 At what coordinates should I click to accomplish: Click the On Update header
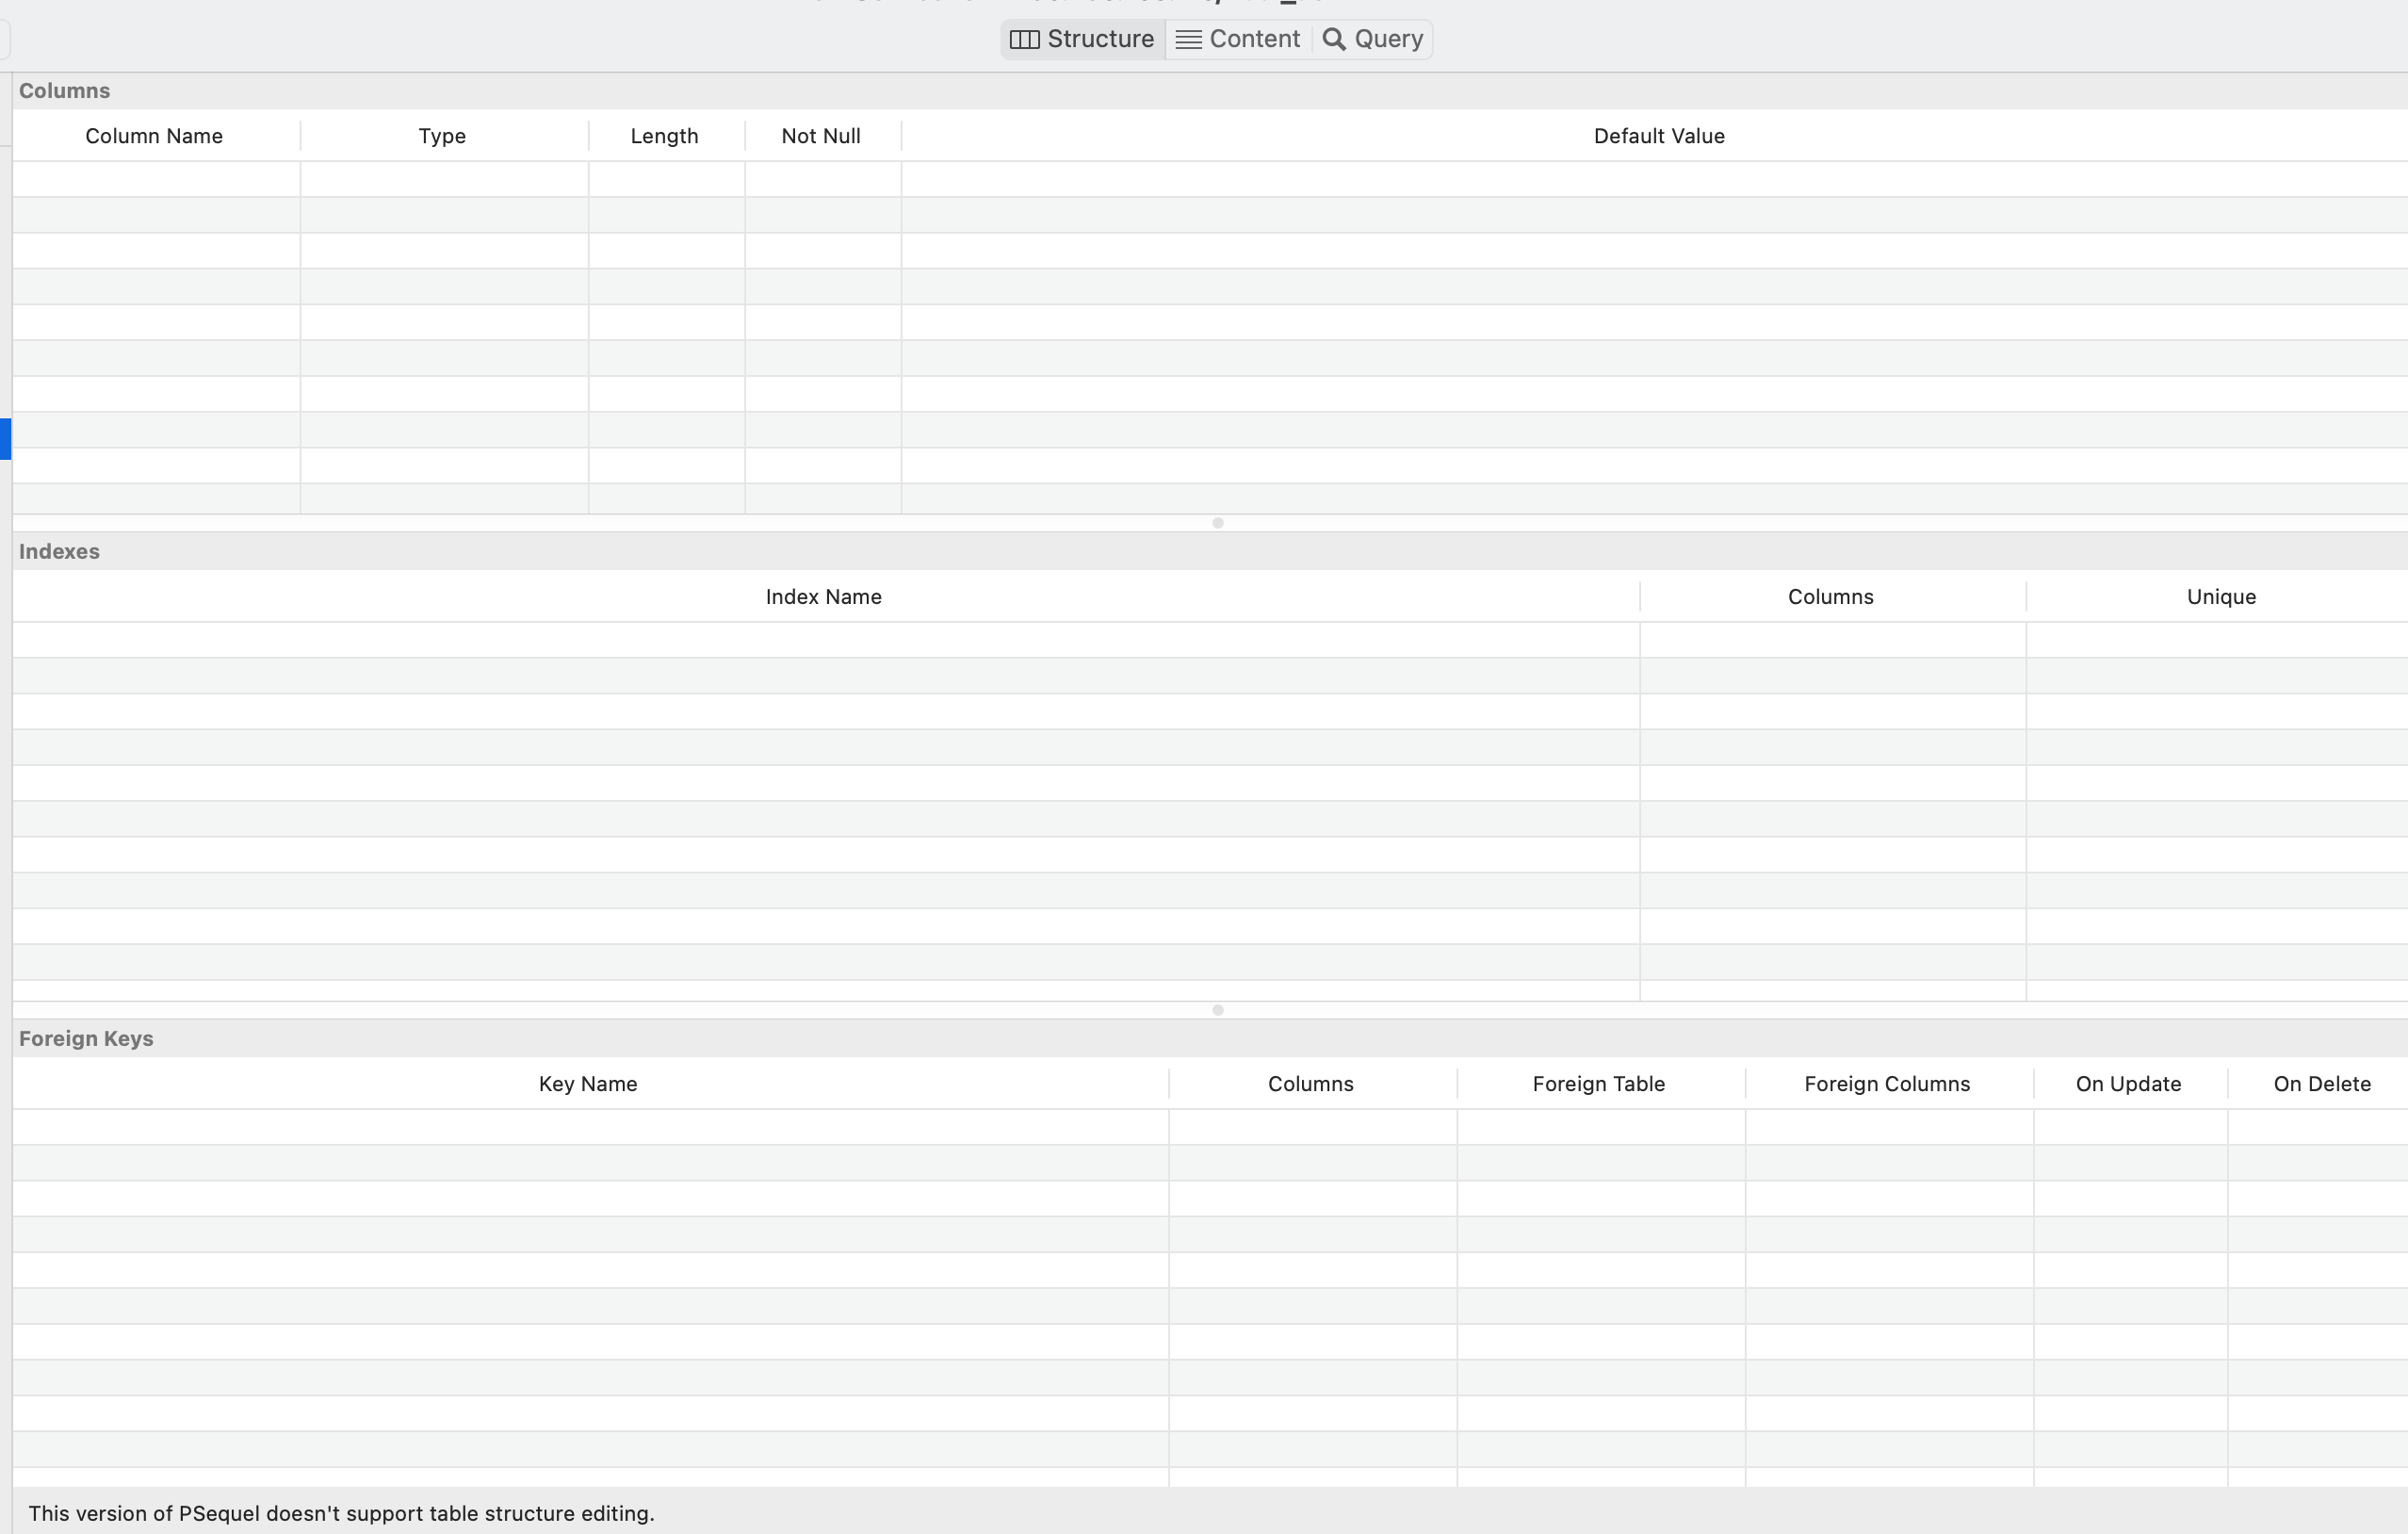2129,1084
